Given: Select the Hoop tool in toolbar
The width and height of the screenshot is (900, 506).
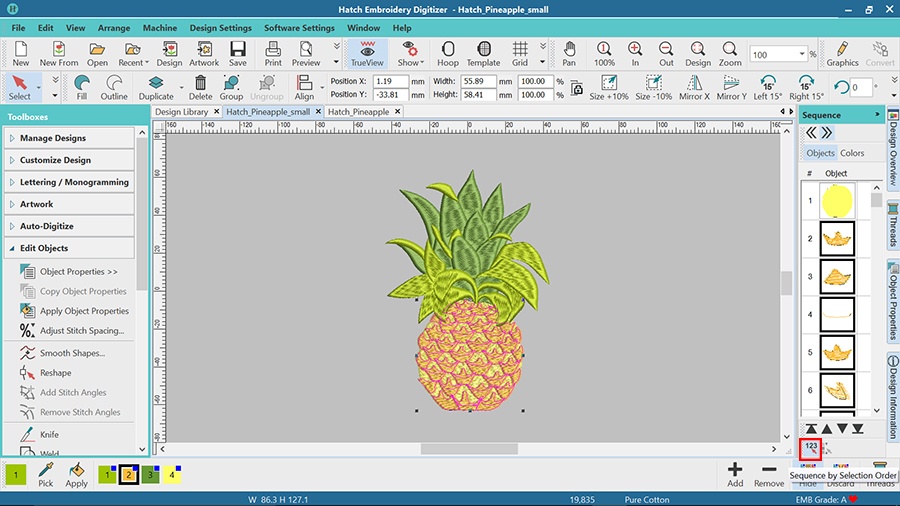Looking at the screenshot, I should [447, 53].
